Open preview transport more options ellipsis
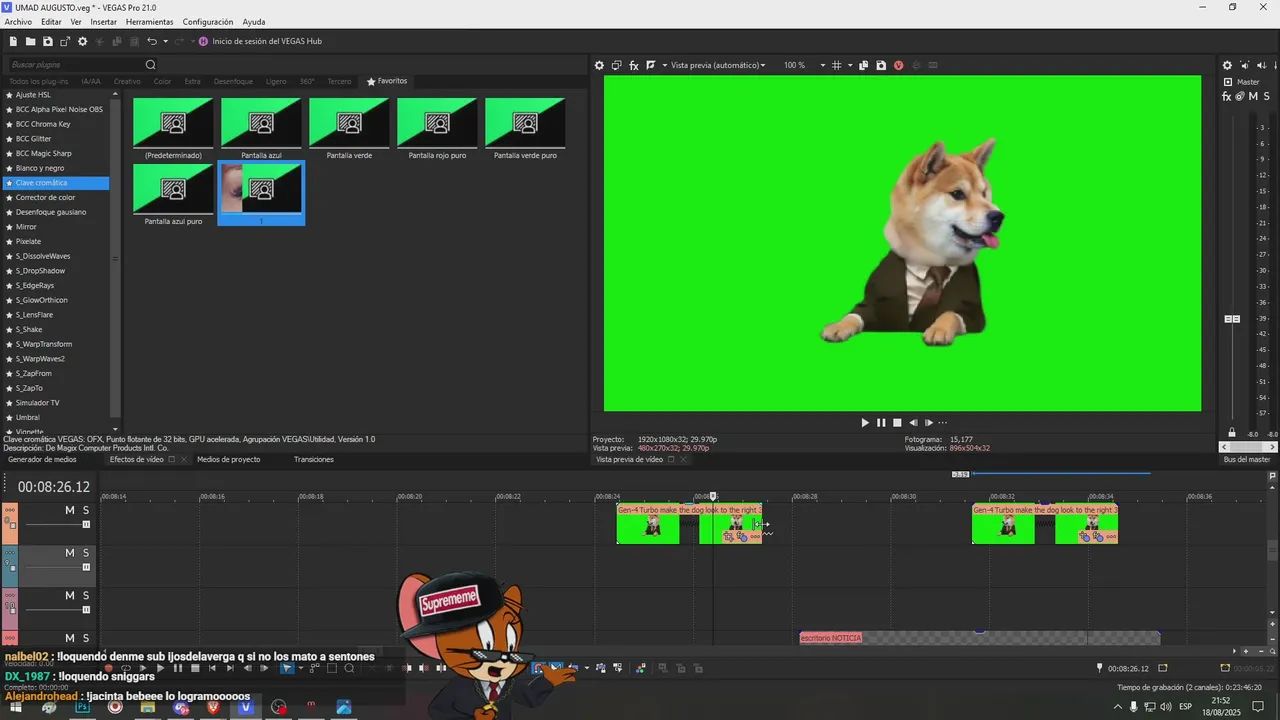Viewport: 1280px width, 720px height. [942, 423]
